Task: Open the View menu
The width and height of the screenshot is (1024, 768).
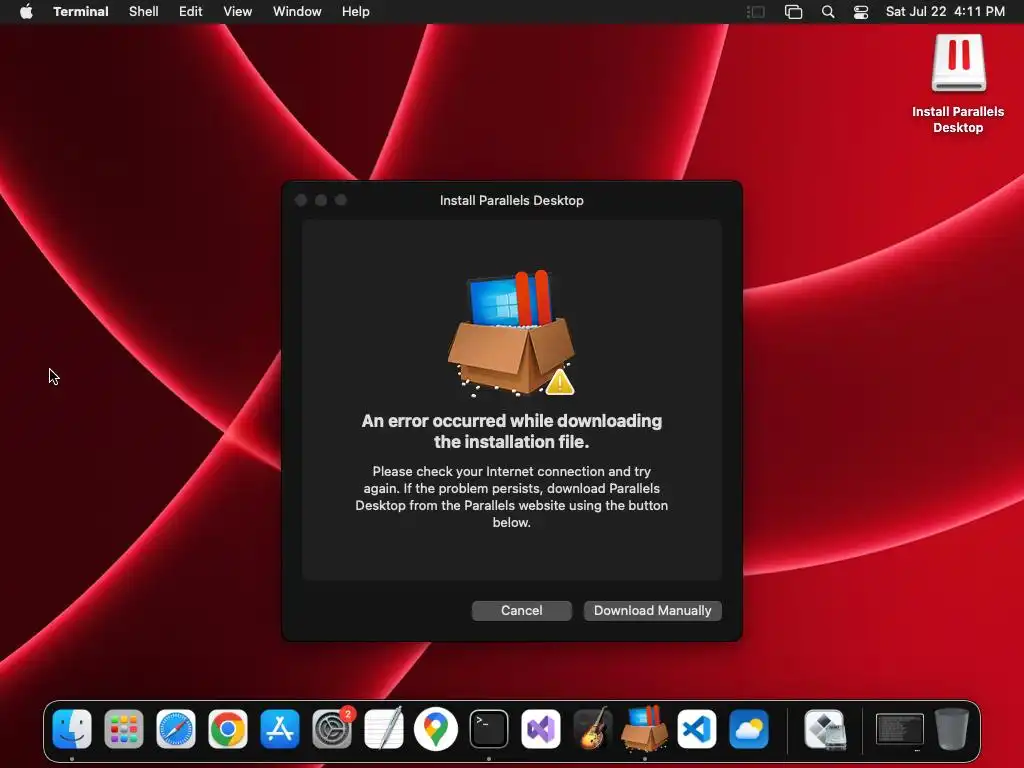Action: (238, 12)
